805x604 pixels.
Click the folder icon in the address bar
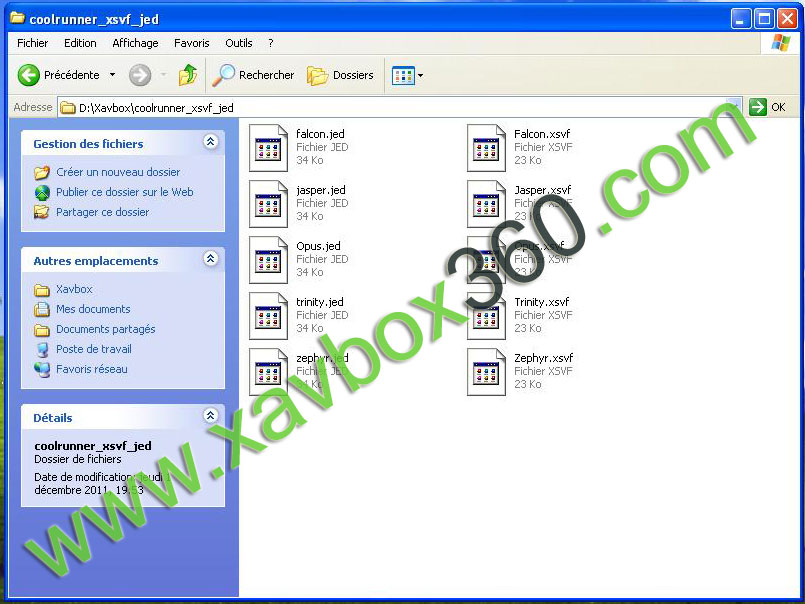point(68,108)
